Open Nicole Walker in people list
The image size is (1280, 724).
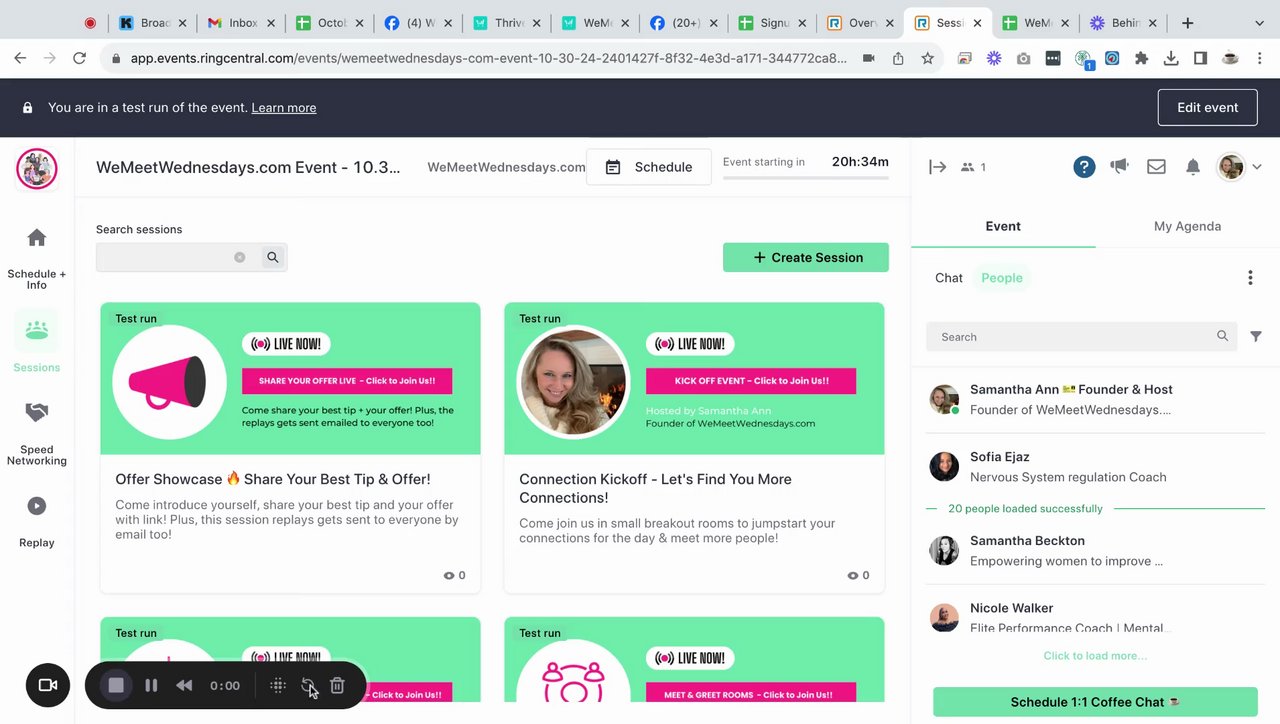point(1095,617)
